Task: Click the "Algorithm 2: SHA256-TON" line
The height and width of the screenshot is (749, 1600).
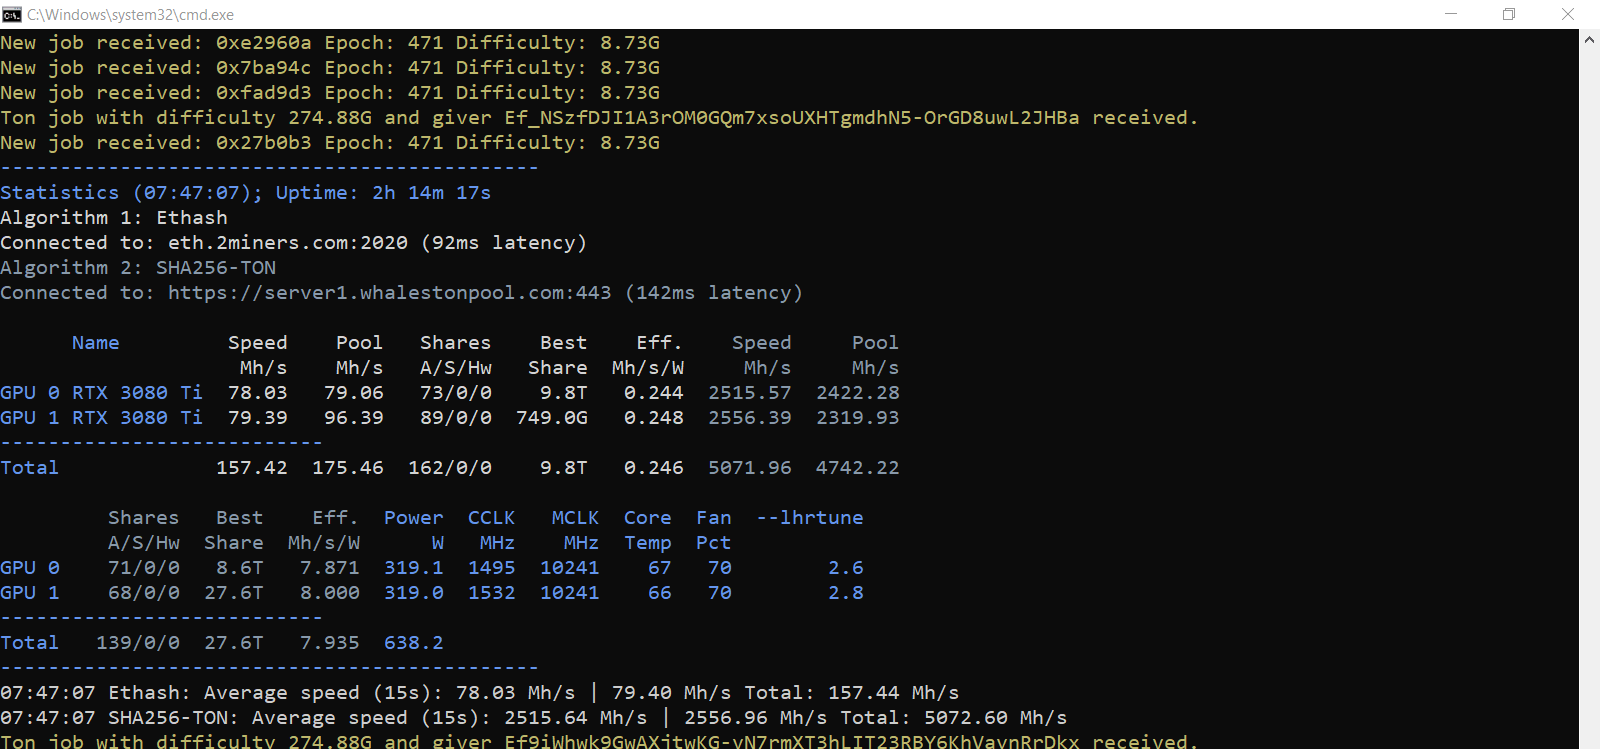Action: (x=138, y=268)
